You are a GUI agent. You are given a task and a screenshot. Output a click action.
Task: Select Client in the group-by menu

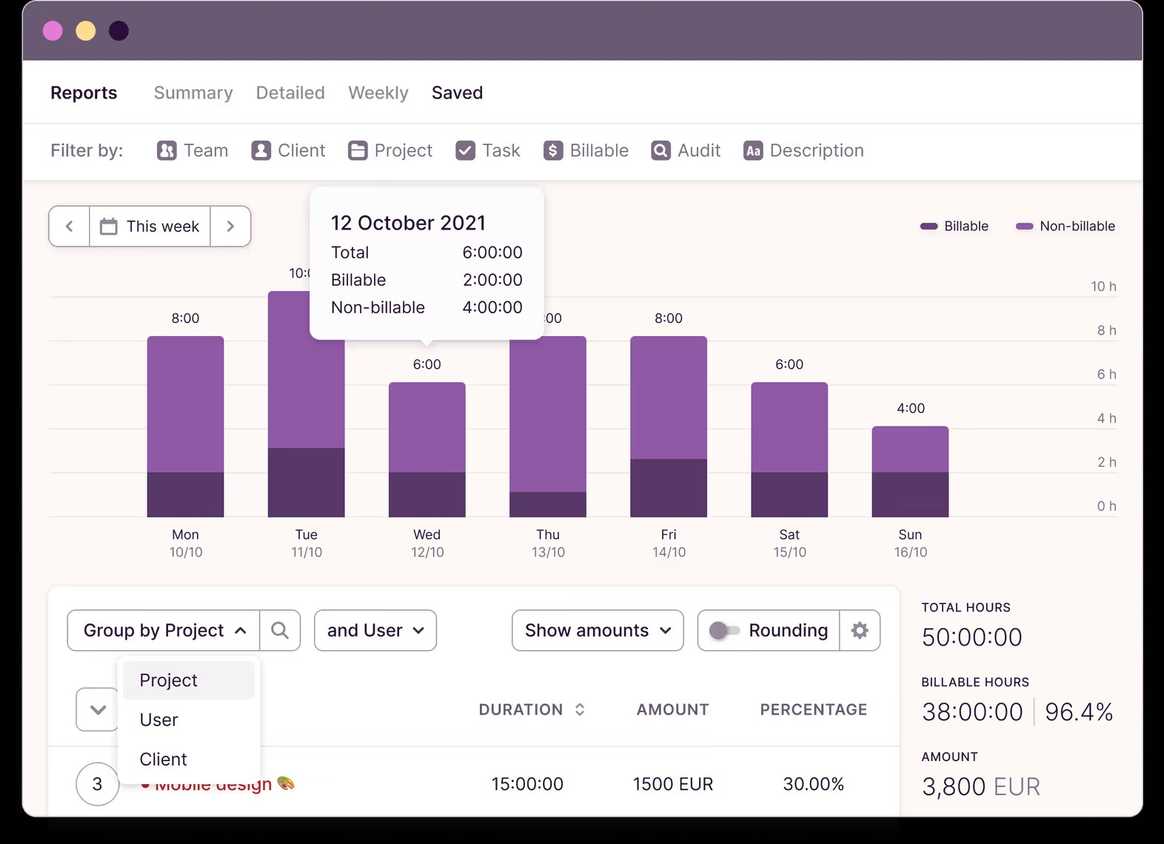189,759
